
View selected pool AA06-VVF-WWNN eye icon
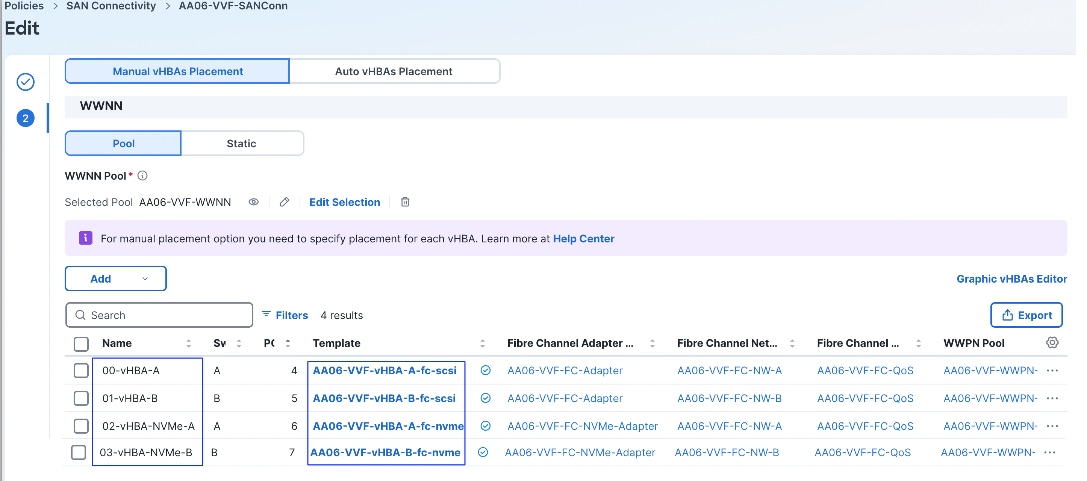click(254, 202)
